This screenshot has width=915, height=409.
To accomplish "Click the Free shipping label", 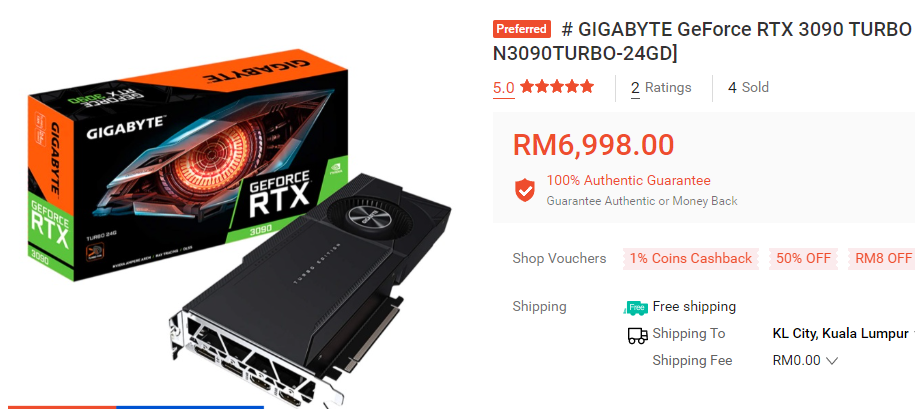I will pyautogui.click(x=694, y=306).
